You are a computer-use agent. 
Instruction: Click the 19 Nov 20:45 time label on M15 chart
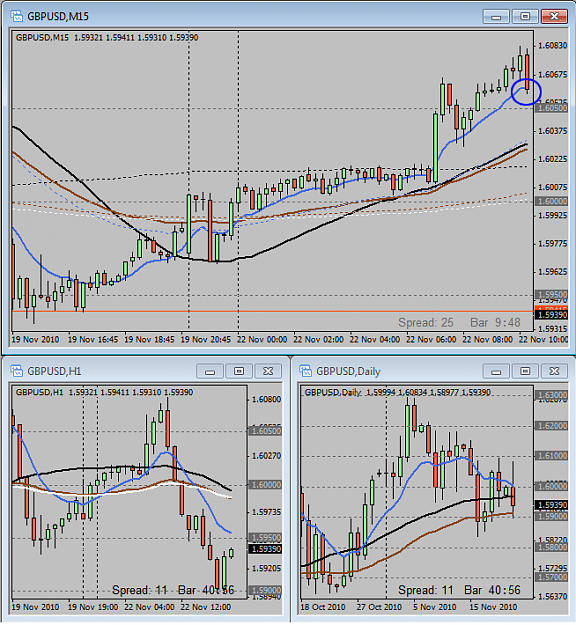click(x=206, y=340)
